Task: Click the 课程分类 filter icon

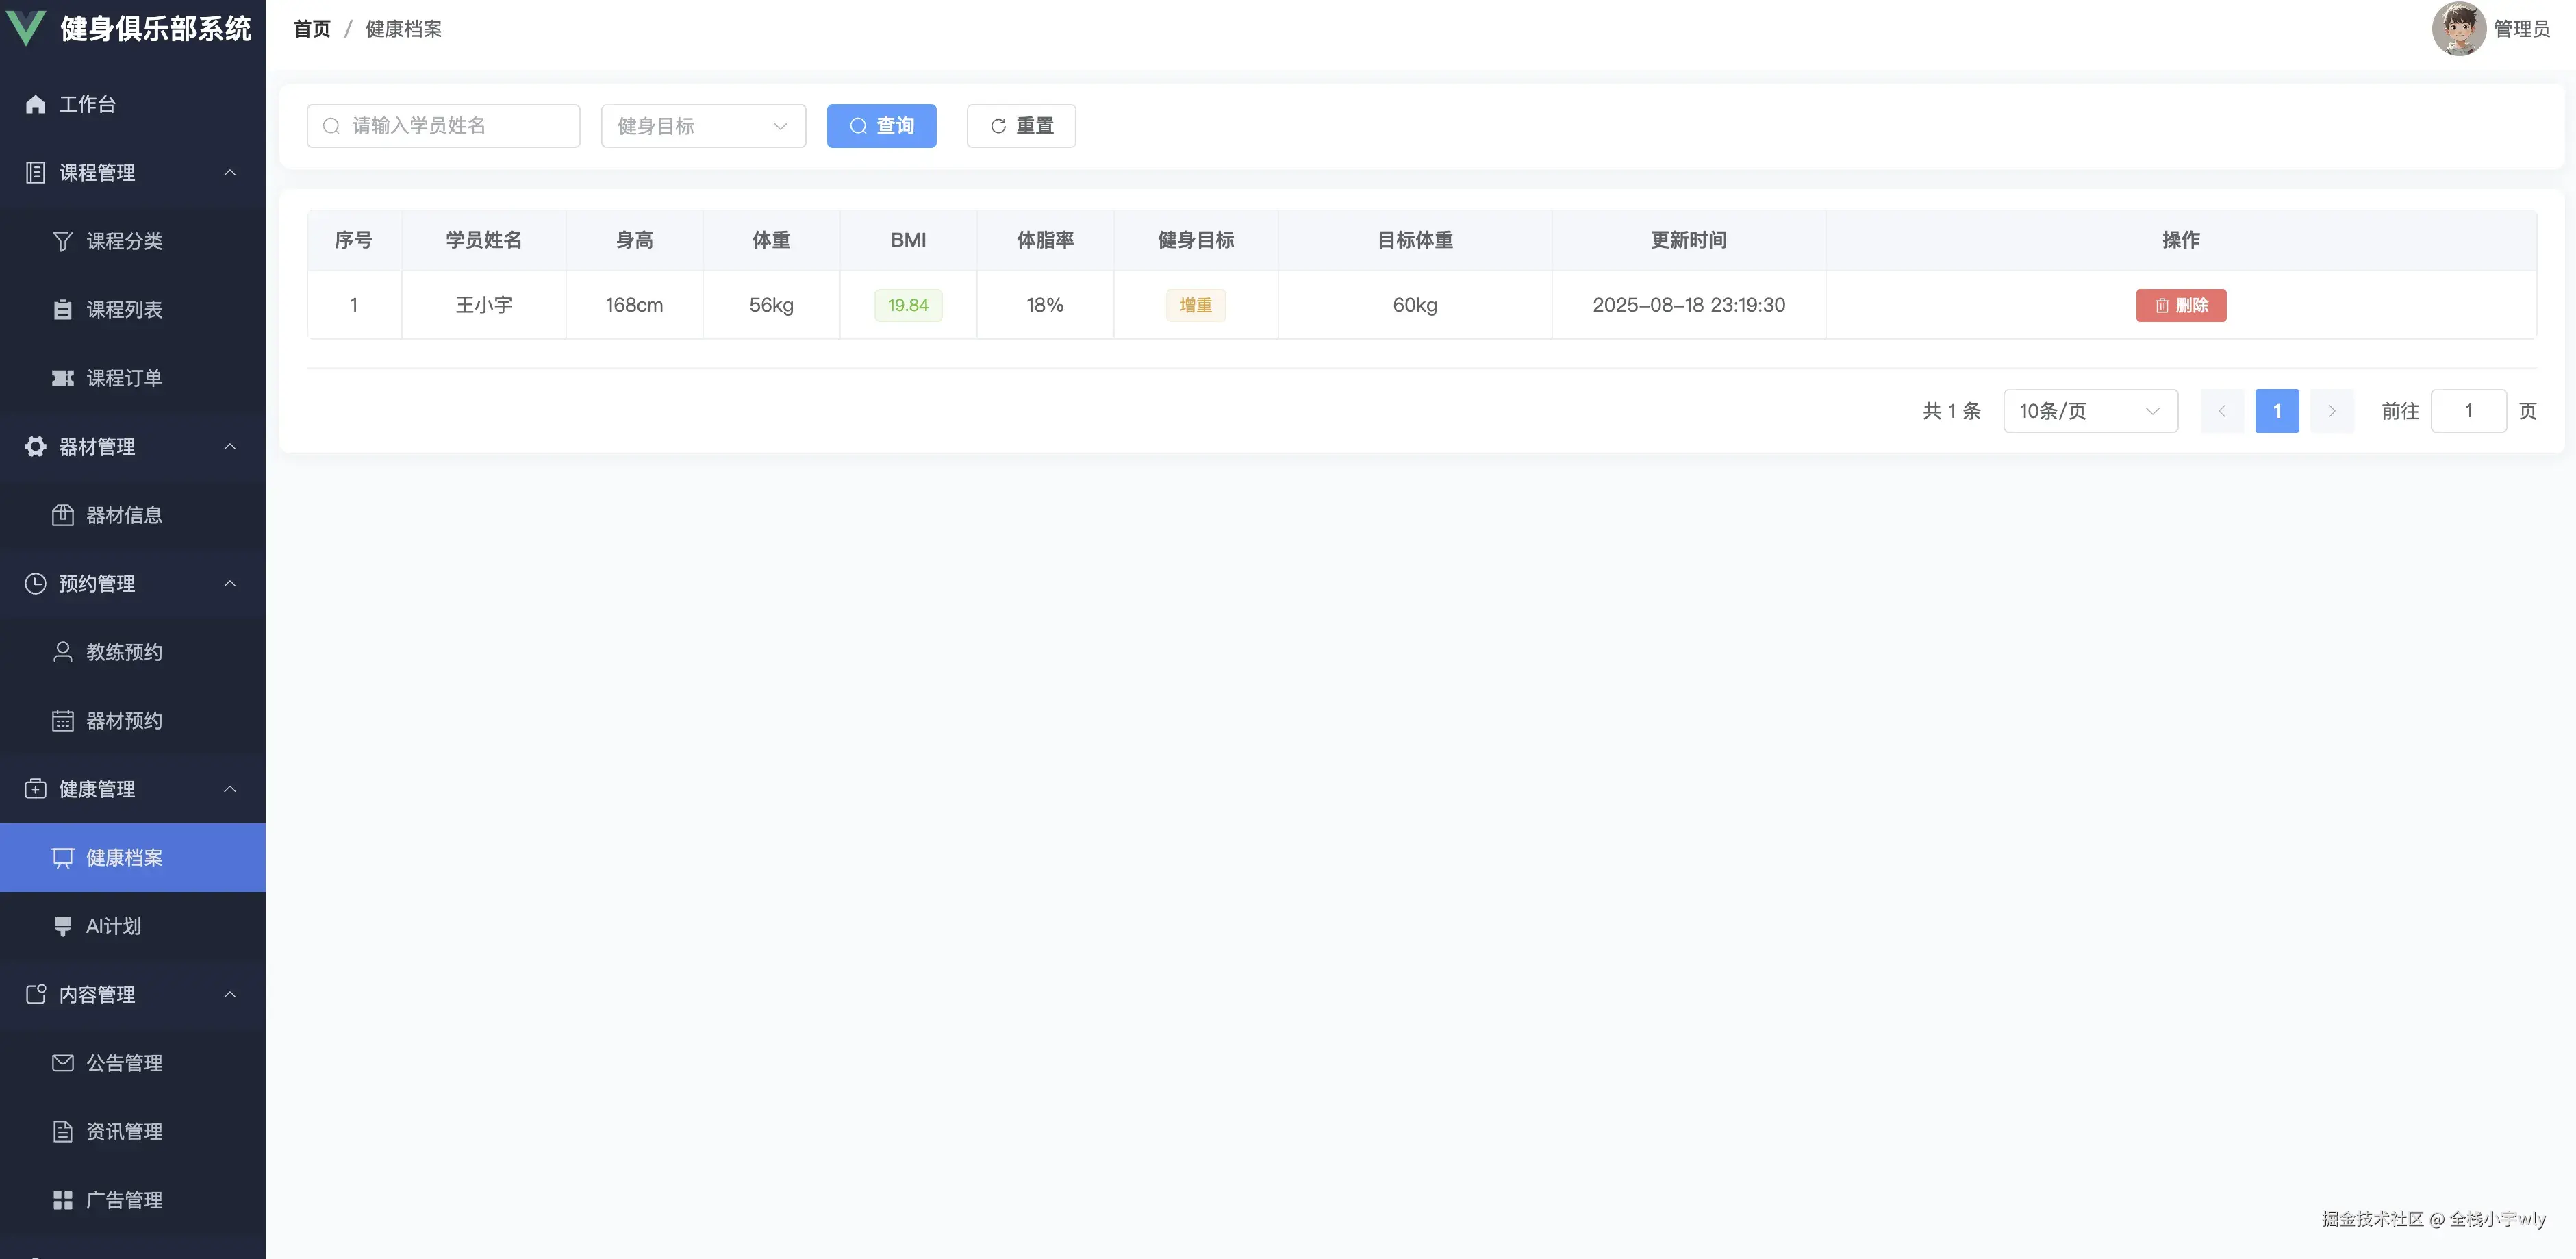Action: pos(62,241)
